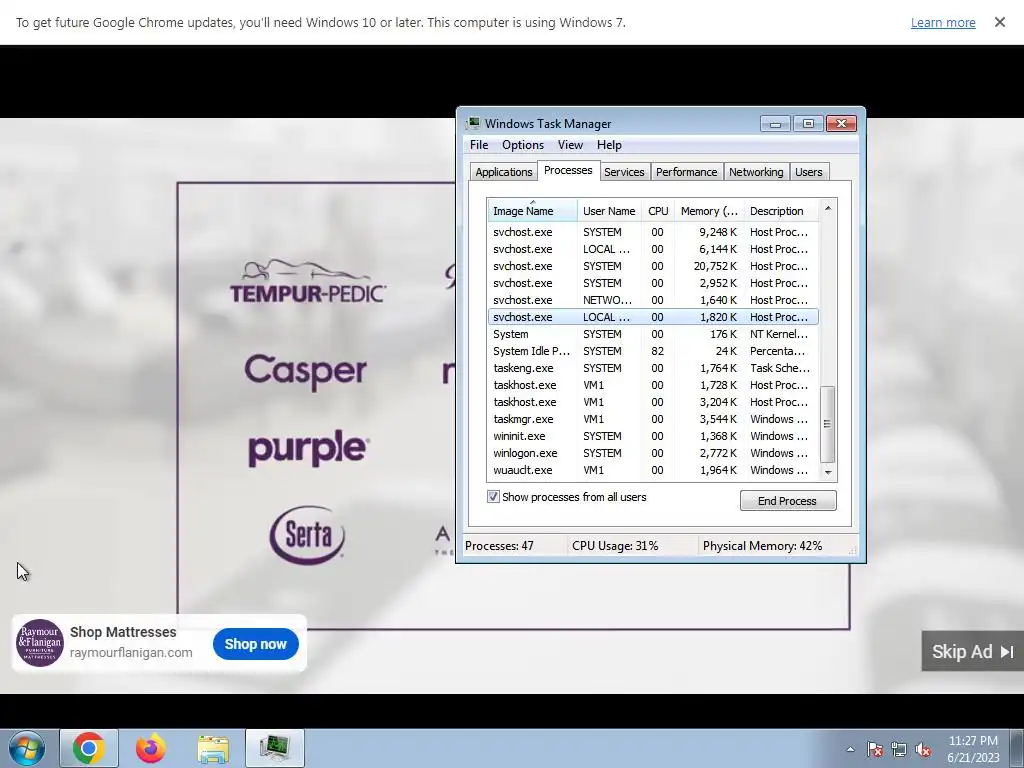Select the winlogon.exe process row
Image resolution: width=1024 pixels, height=768 pixels.
point(653,453)
